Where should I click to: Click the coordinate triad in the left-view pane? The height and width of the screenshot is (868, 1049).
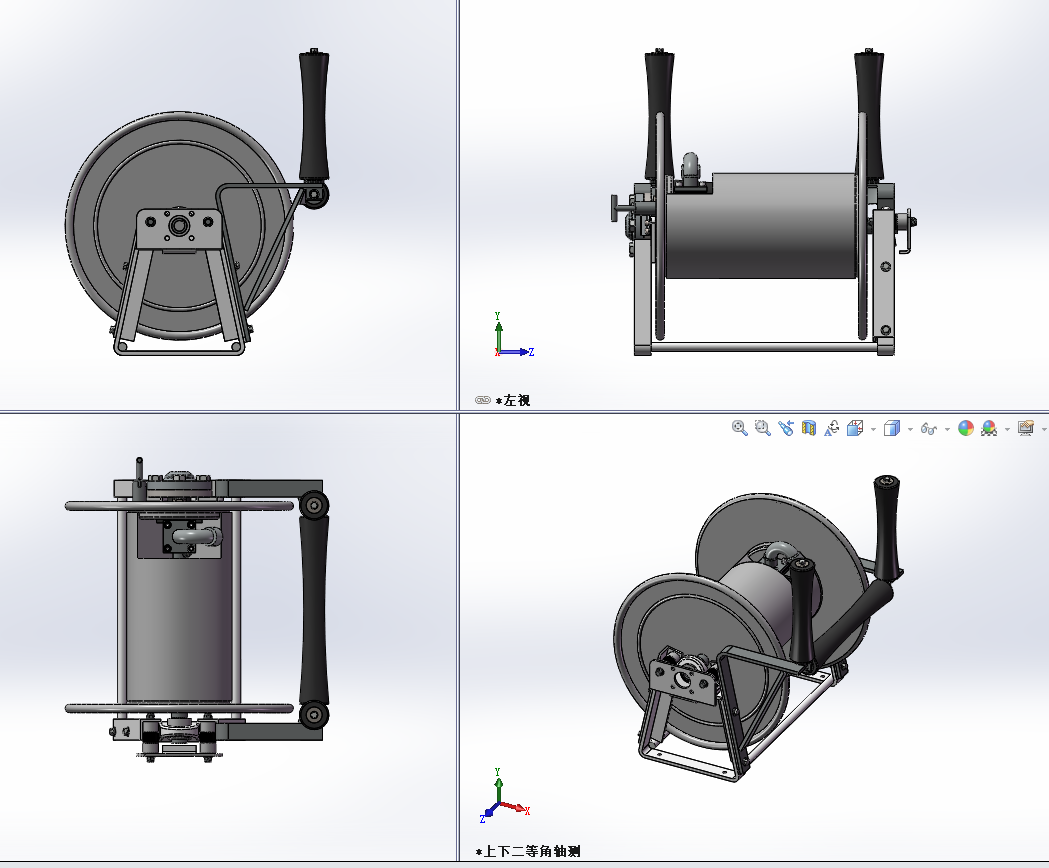pyautogui.click(x=512, y=335)
